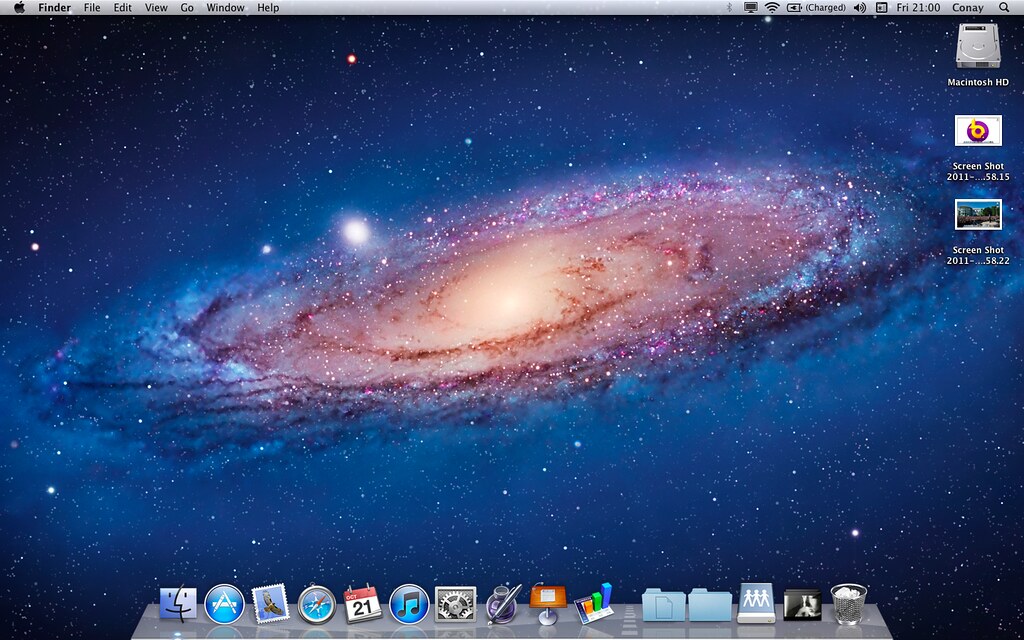
Task: Open iCal showing Oct 21 in the Dock
Action: pos(362,603)
